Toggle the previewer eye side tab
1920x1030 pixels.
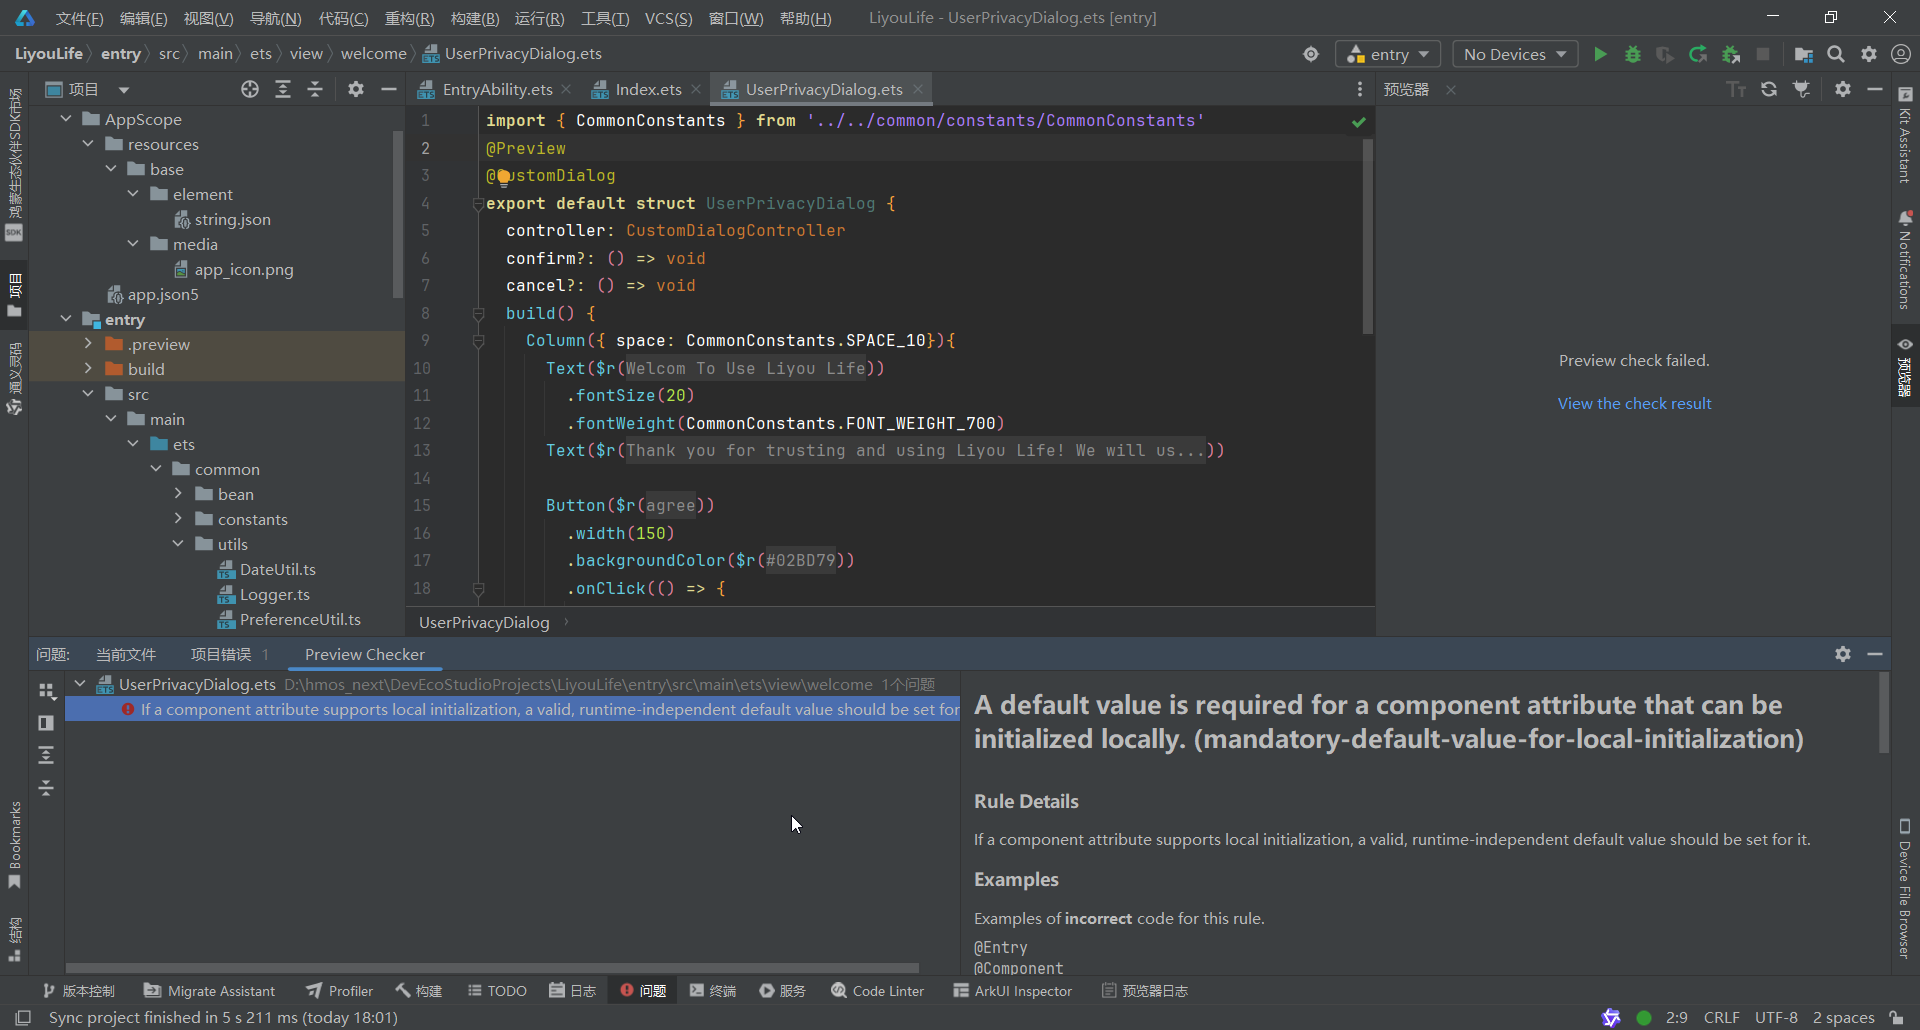1905,367
